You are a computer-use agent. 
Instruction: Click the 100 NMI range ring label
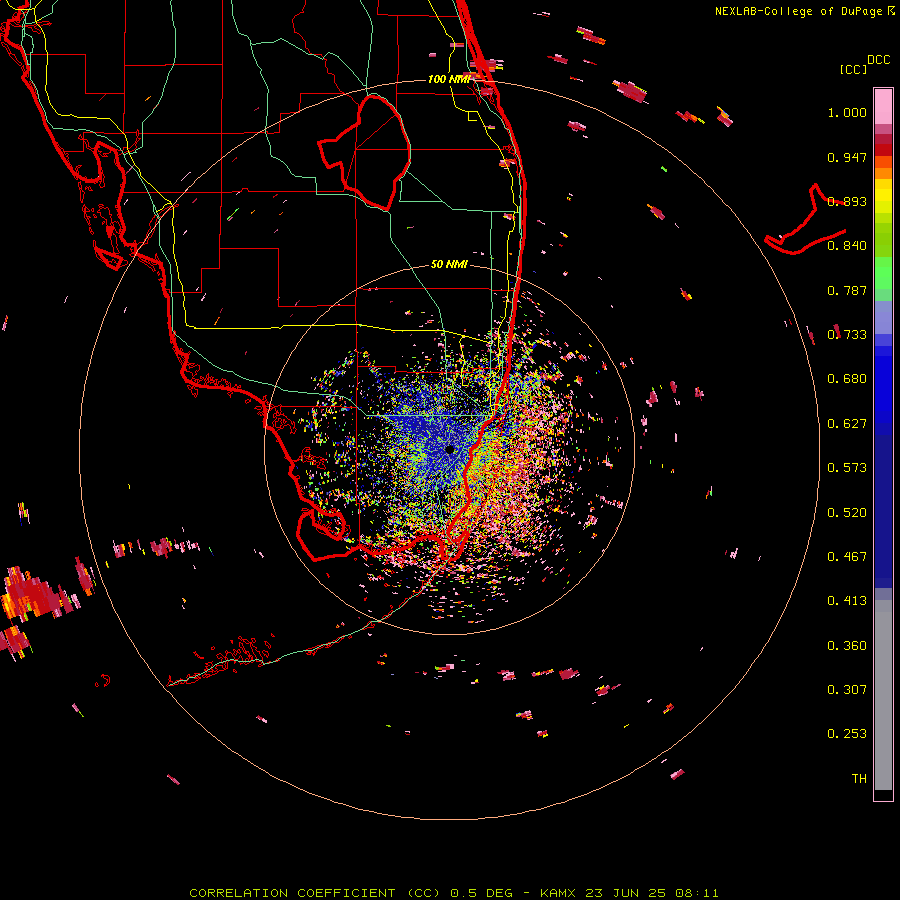448,79
